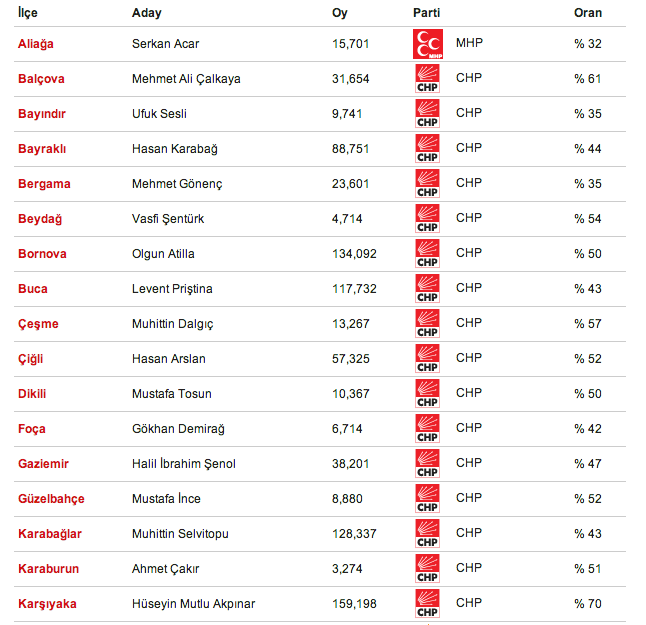Click candidate name Hüseyin Mutlu Akpınar

point(193,604)
